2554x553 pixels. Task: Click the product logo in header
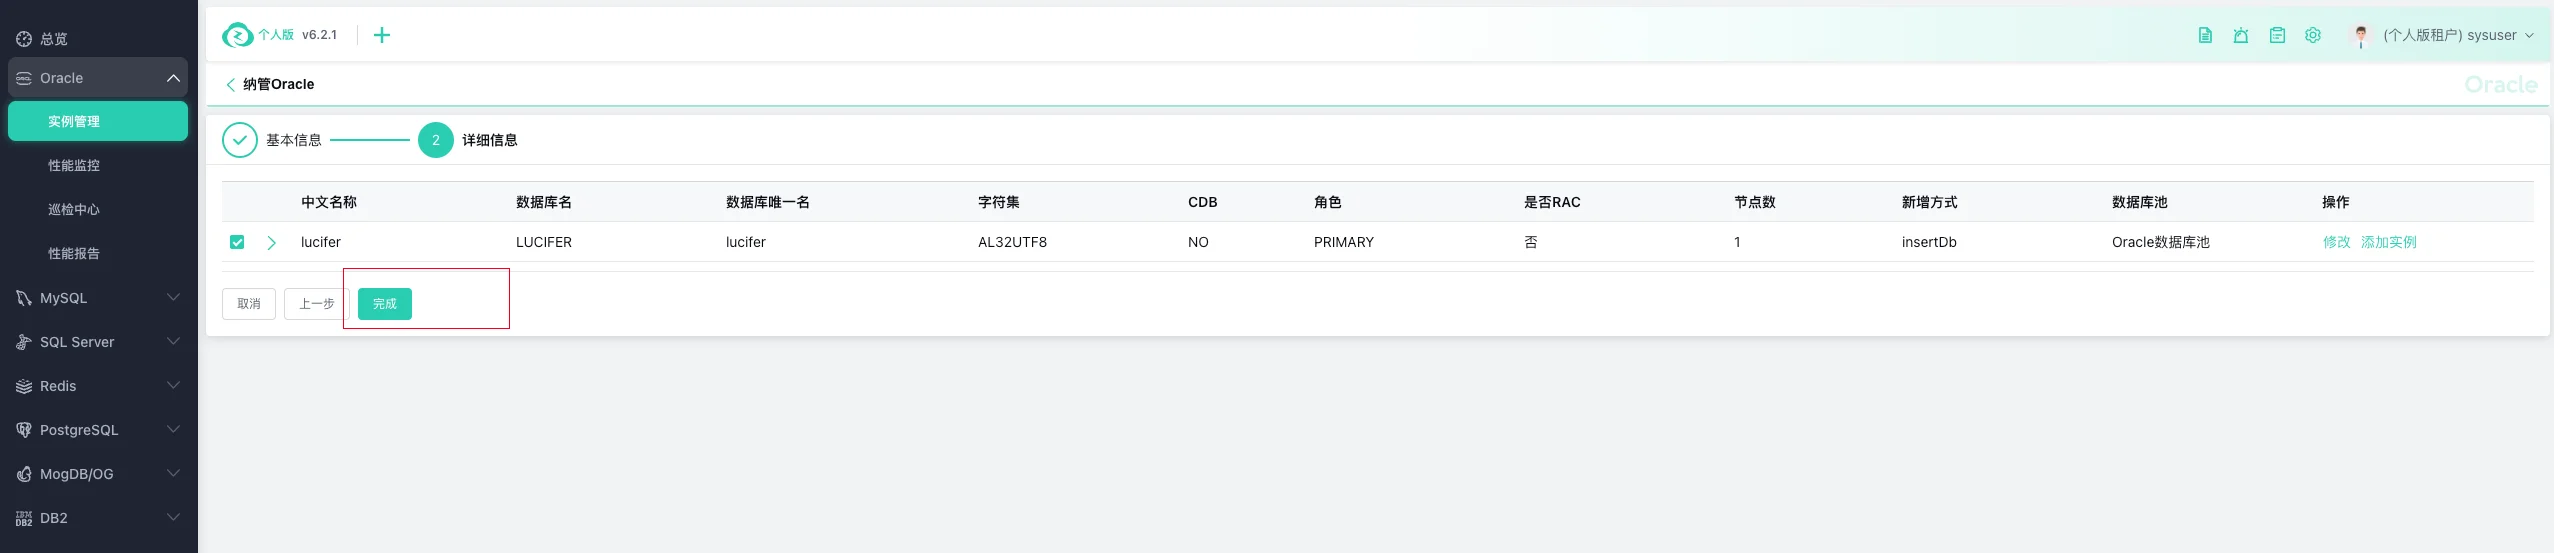click(238, 35)
